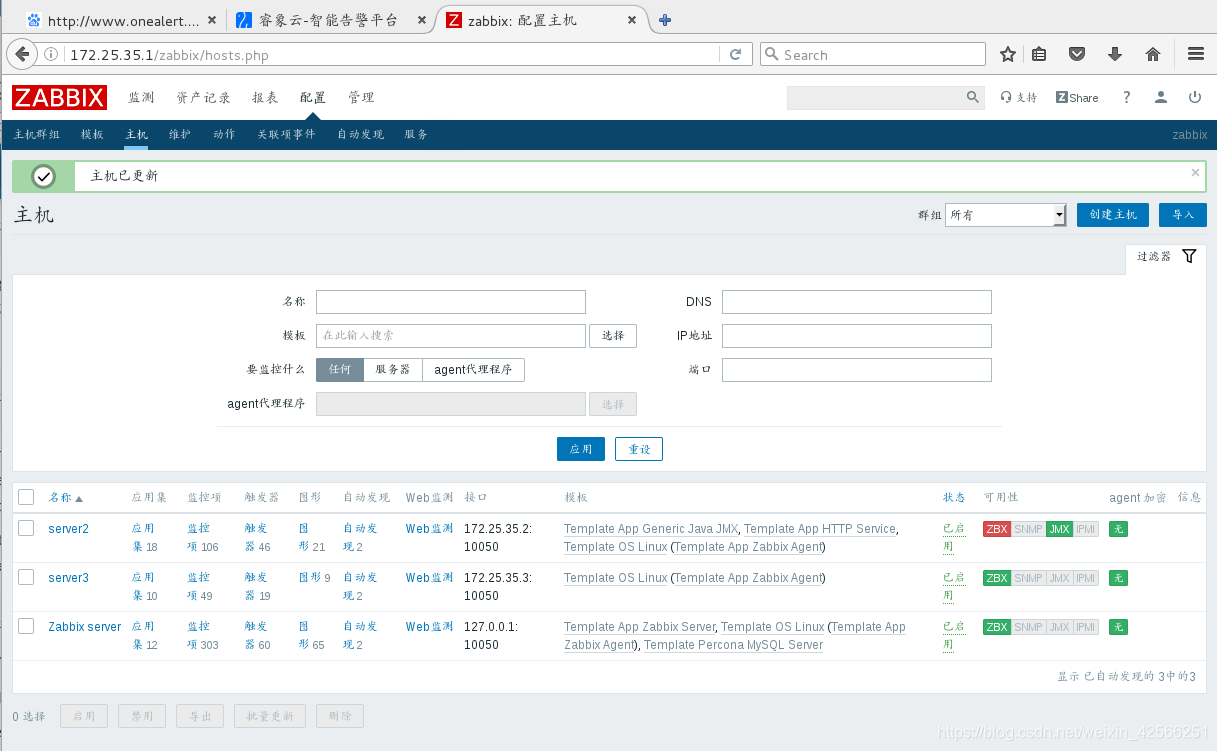Go to 动作 submenu
This screenshot has width=1217, height=751.
pyautogui.click(x=224, y=134)
